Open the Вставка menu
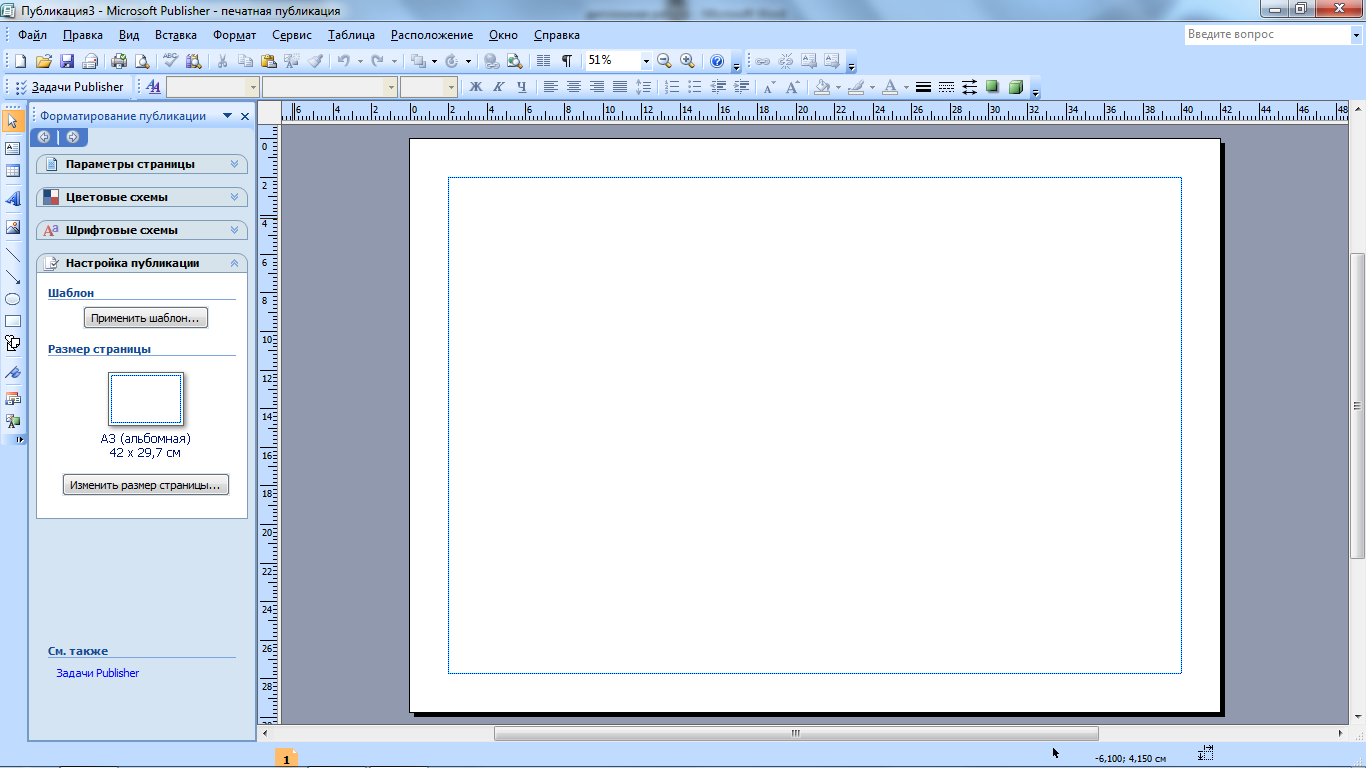The image size is (1366, 768). 176,35
